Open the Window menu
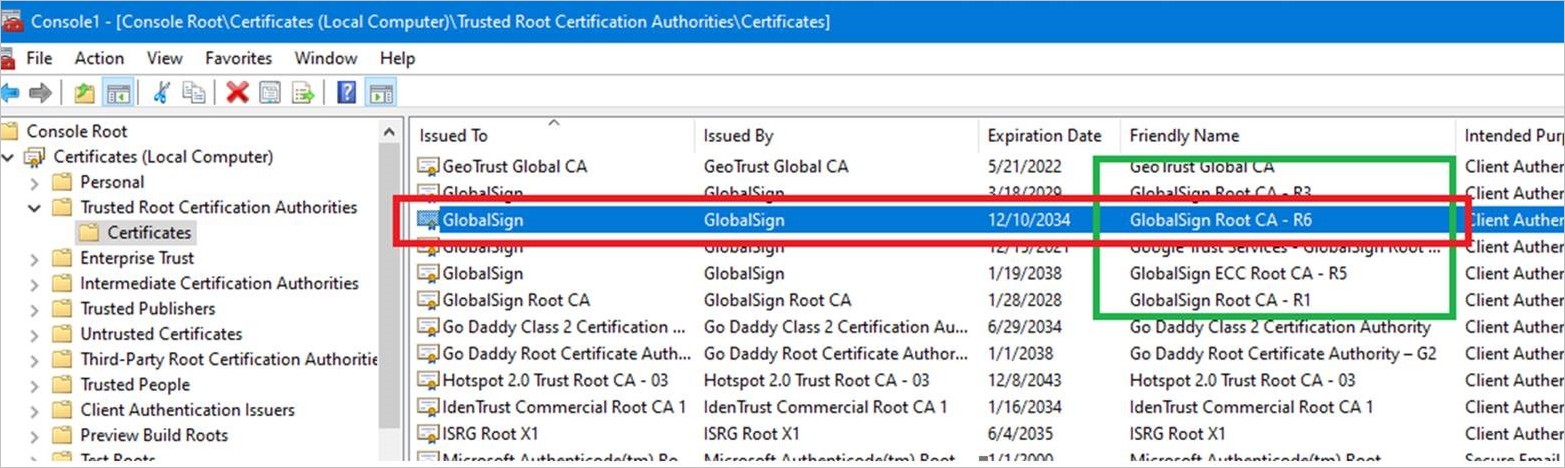Screen dimensions: 1565x468 326,58
